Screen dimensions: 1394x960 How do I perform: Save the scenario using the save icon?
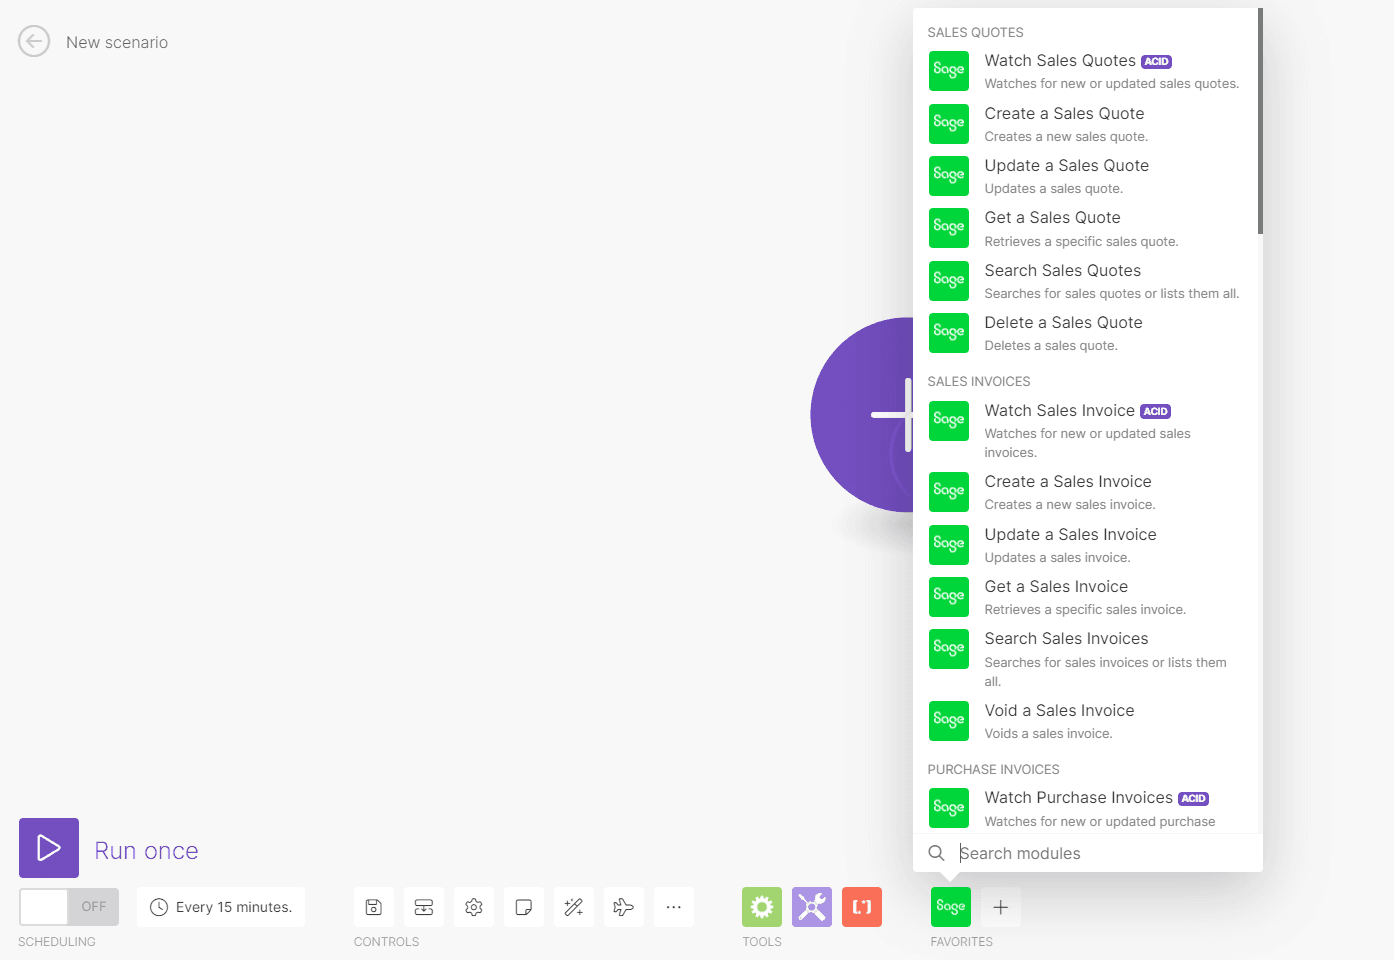(374, 906)
